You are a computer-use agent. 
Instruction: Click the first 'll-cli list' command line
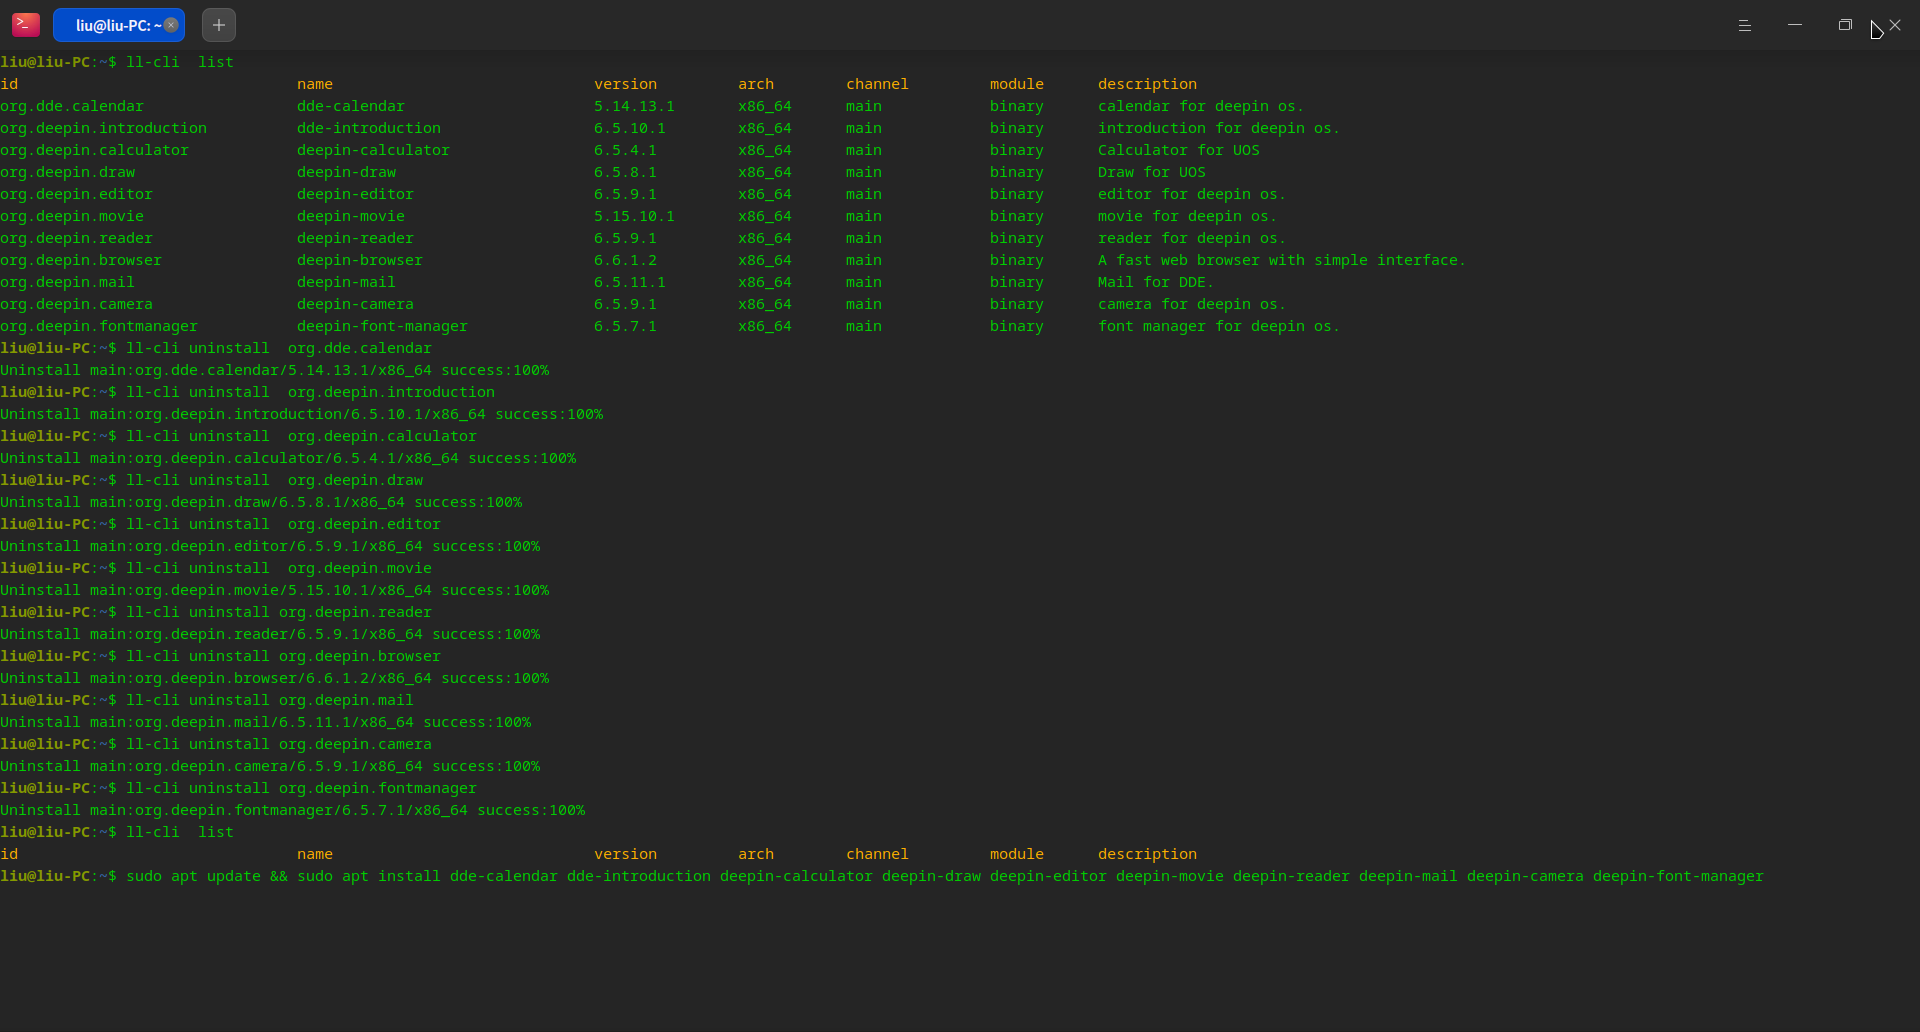[x=180, y=62]
